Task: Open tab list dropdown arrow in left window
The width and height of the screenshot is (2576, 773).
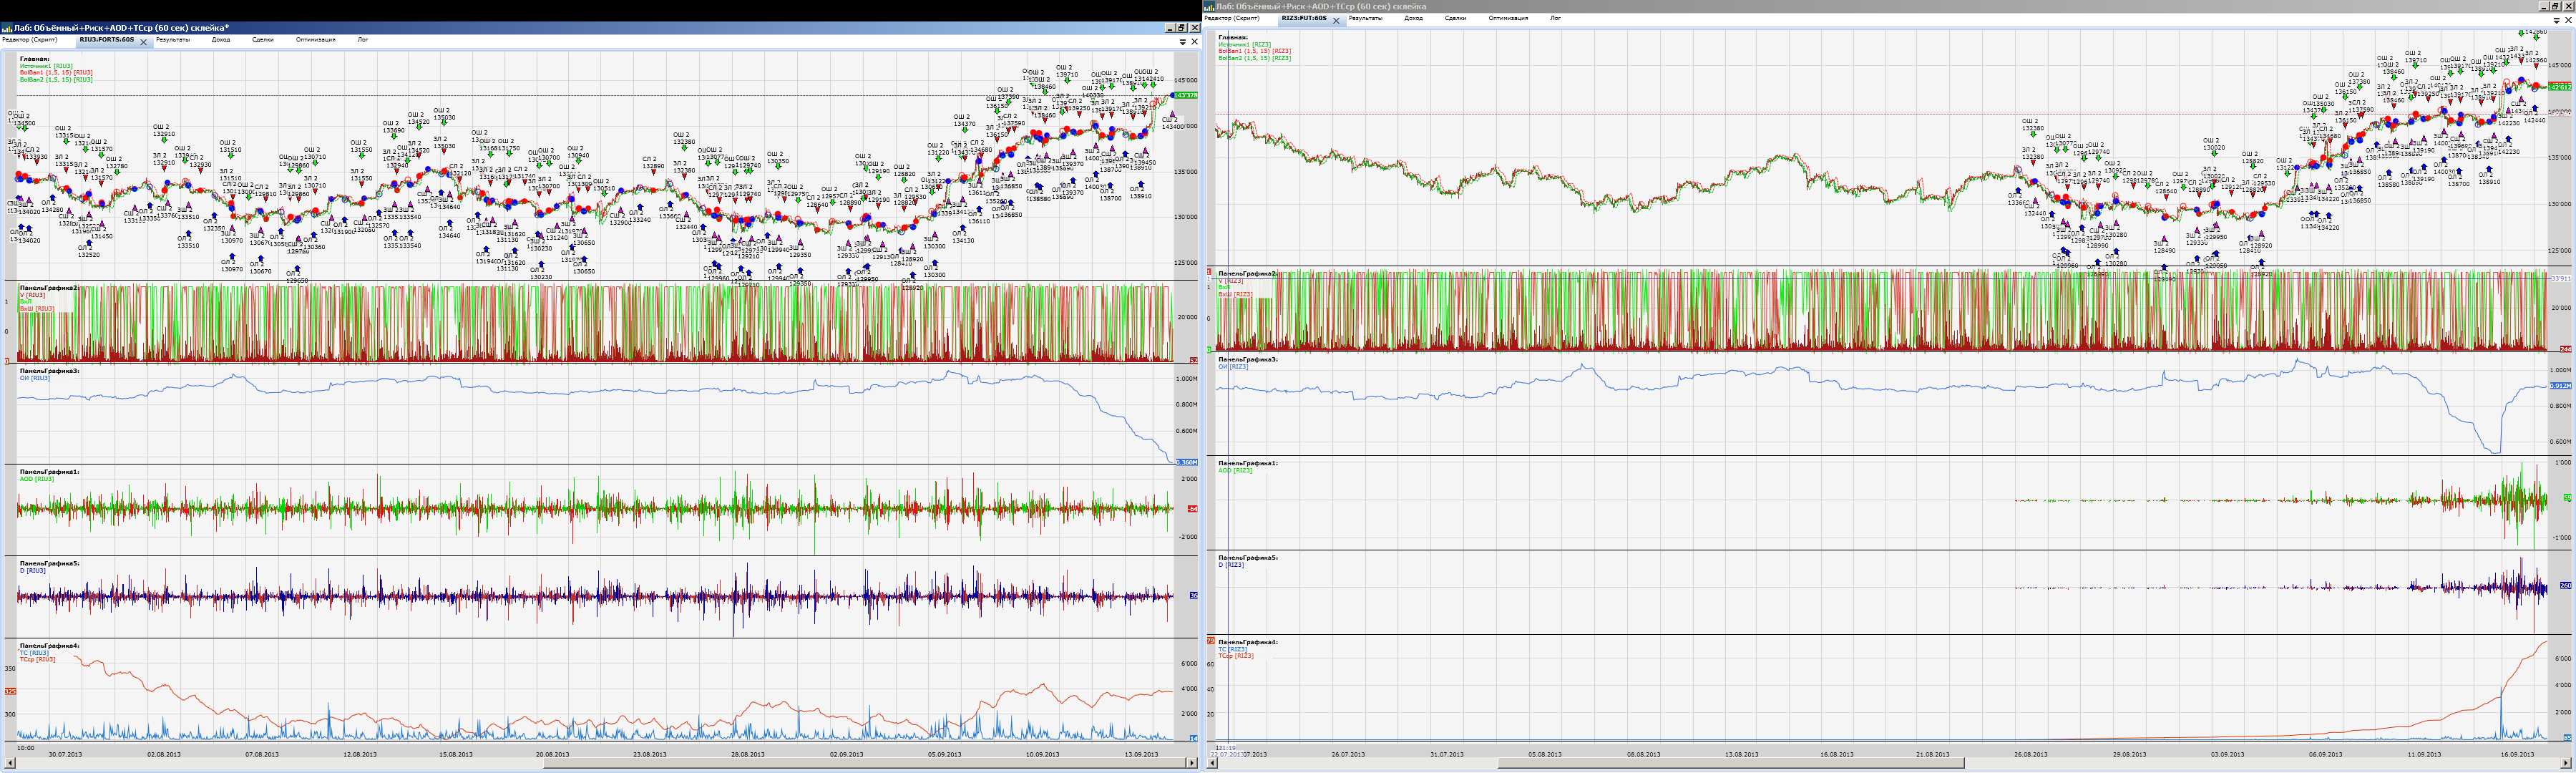Action: (1183, 42)
